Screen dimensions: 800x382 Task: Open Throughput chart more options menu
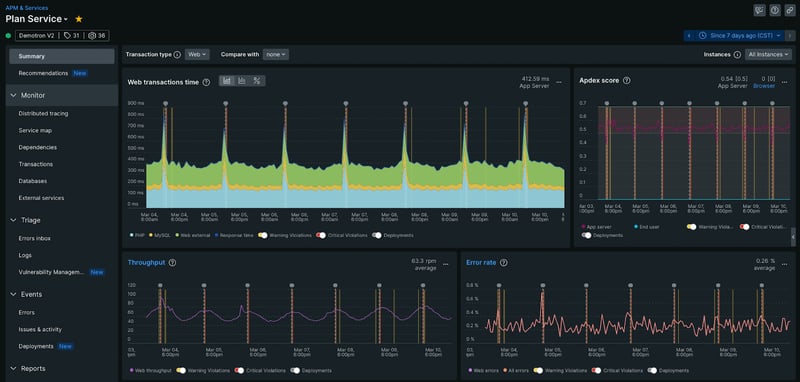point(445,264)
